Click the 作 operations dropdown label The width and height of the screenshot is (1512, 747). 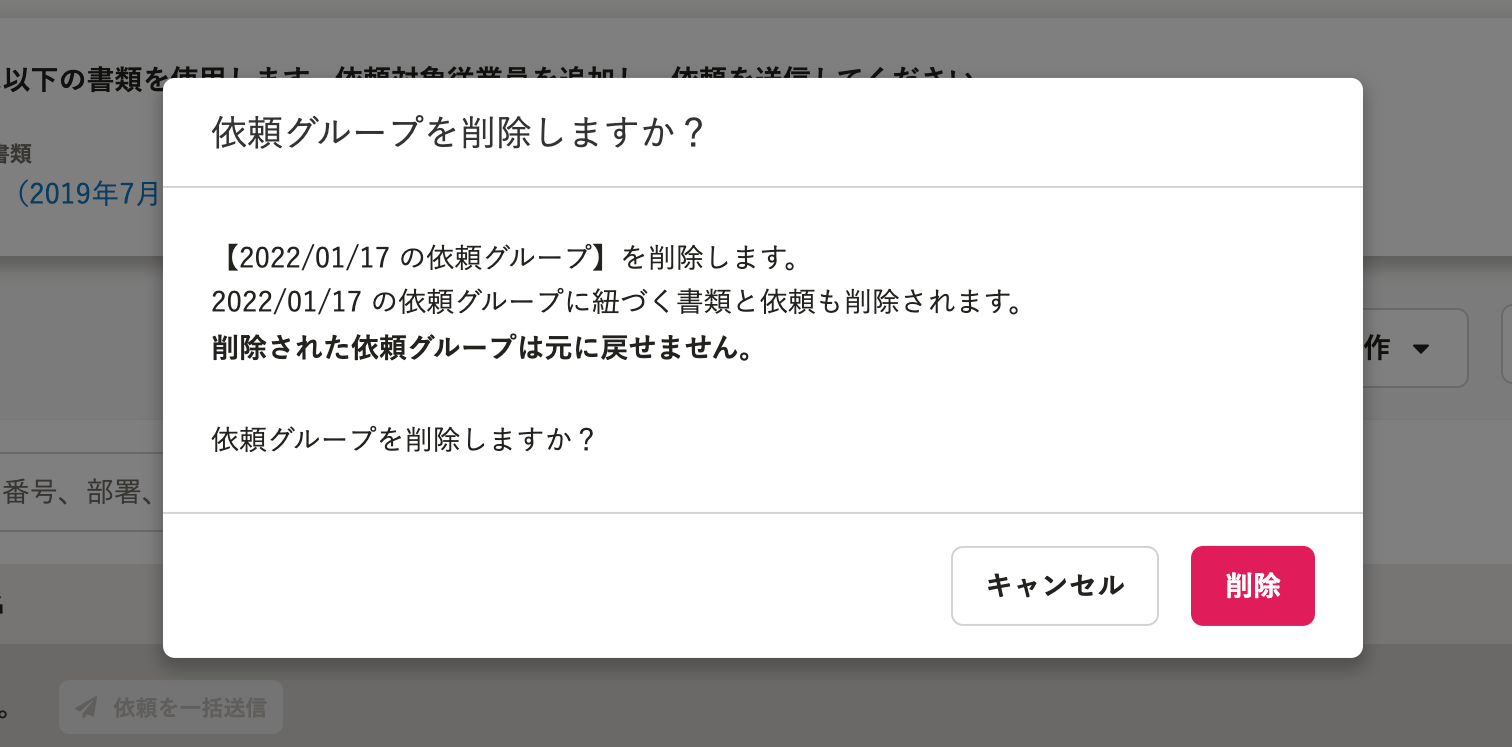[1376, 348]
